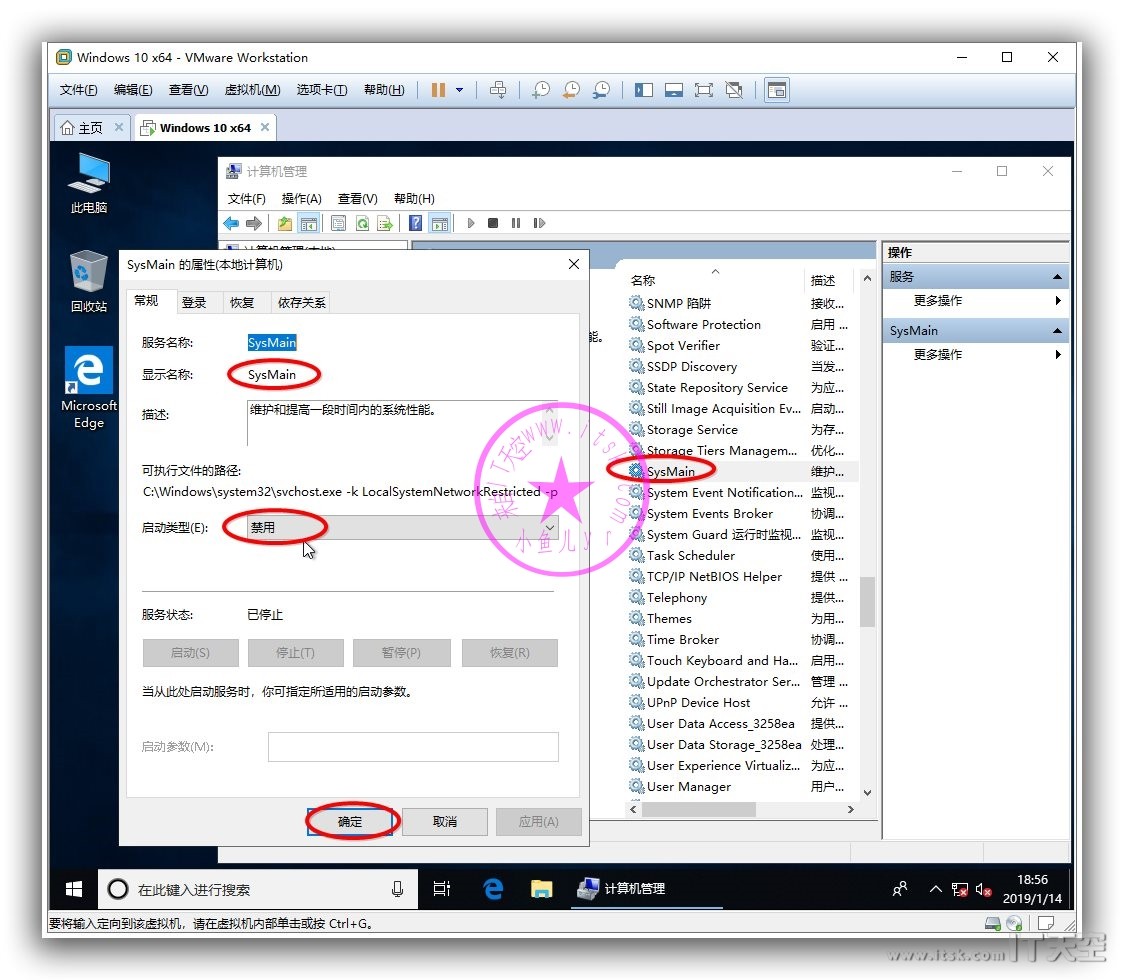
Task: Click the Forward arrow in Computer Management toolbar
Action: [x=254, y=224]
